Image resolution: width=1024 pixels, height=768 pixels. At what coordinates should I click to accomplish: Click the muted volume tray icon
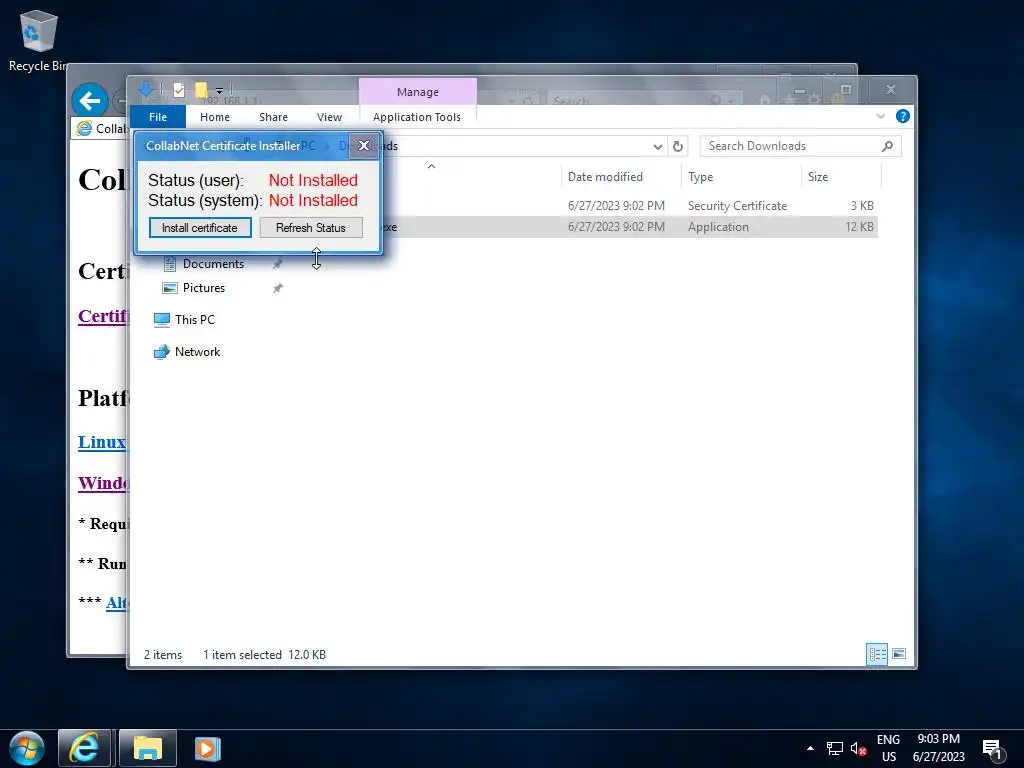click(x=859, y=748)
